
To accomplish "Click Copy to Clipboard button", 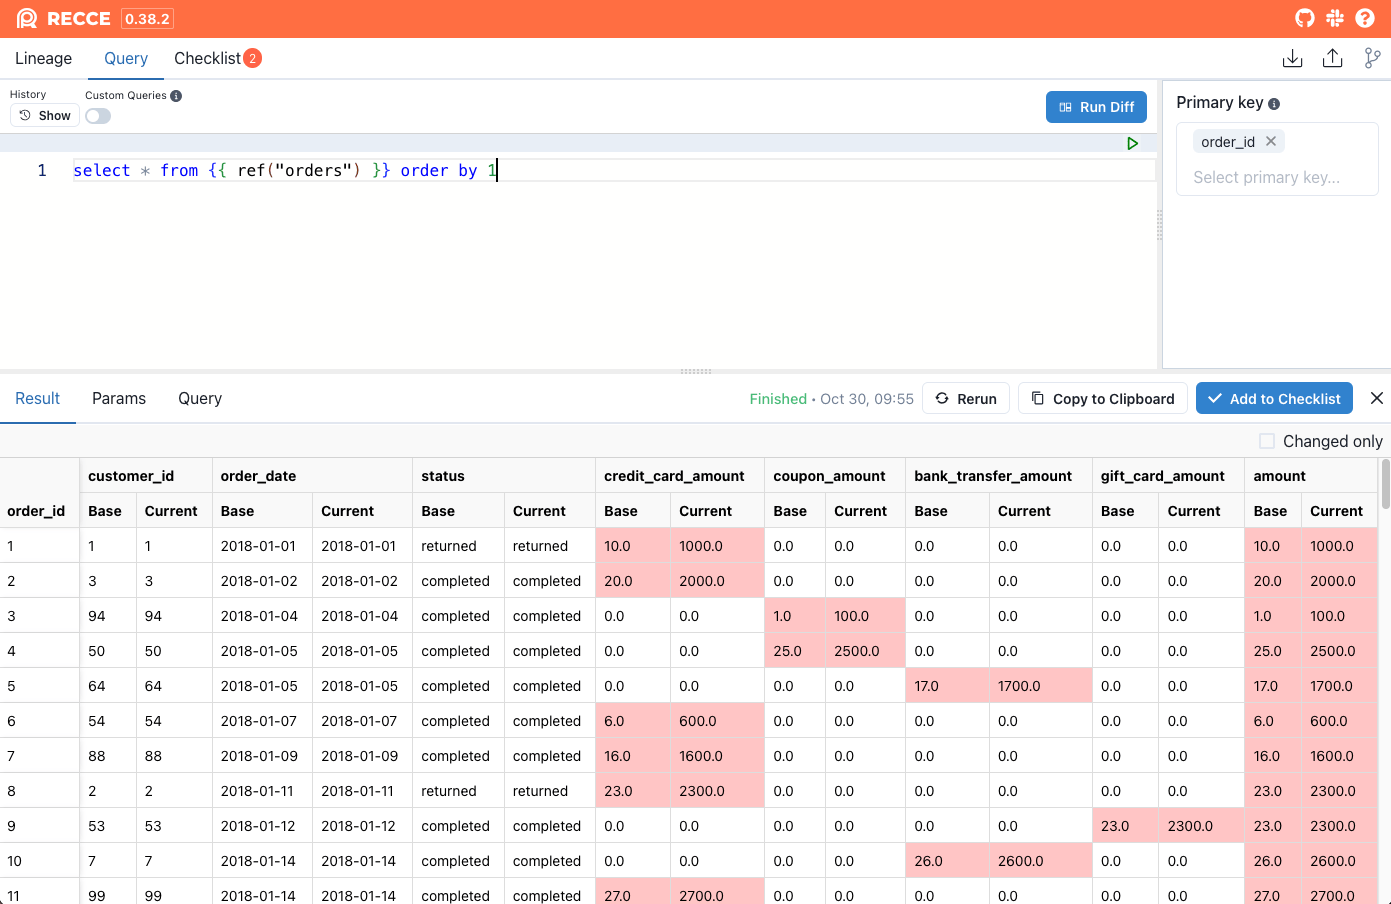I will (1103, 398).
